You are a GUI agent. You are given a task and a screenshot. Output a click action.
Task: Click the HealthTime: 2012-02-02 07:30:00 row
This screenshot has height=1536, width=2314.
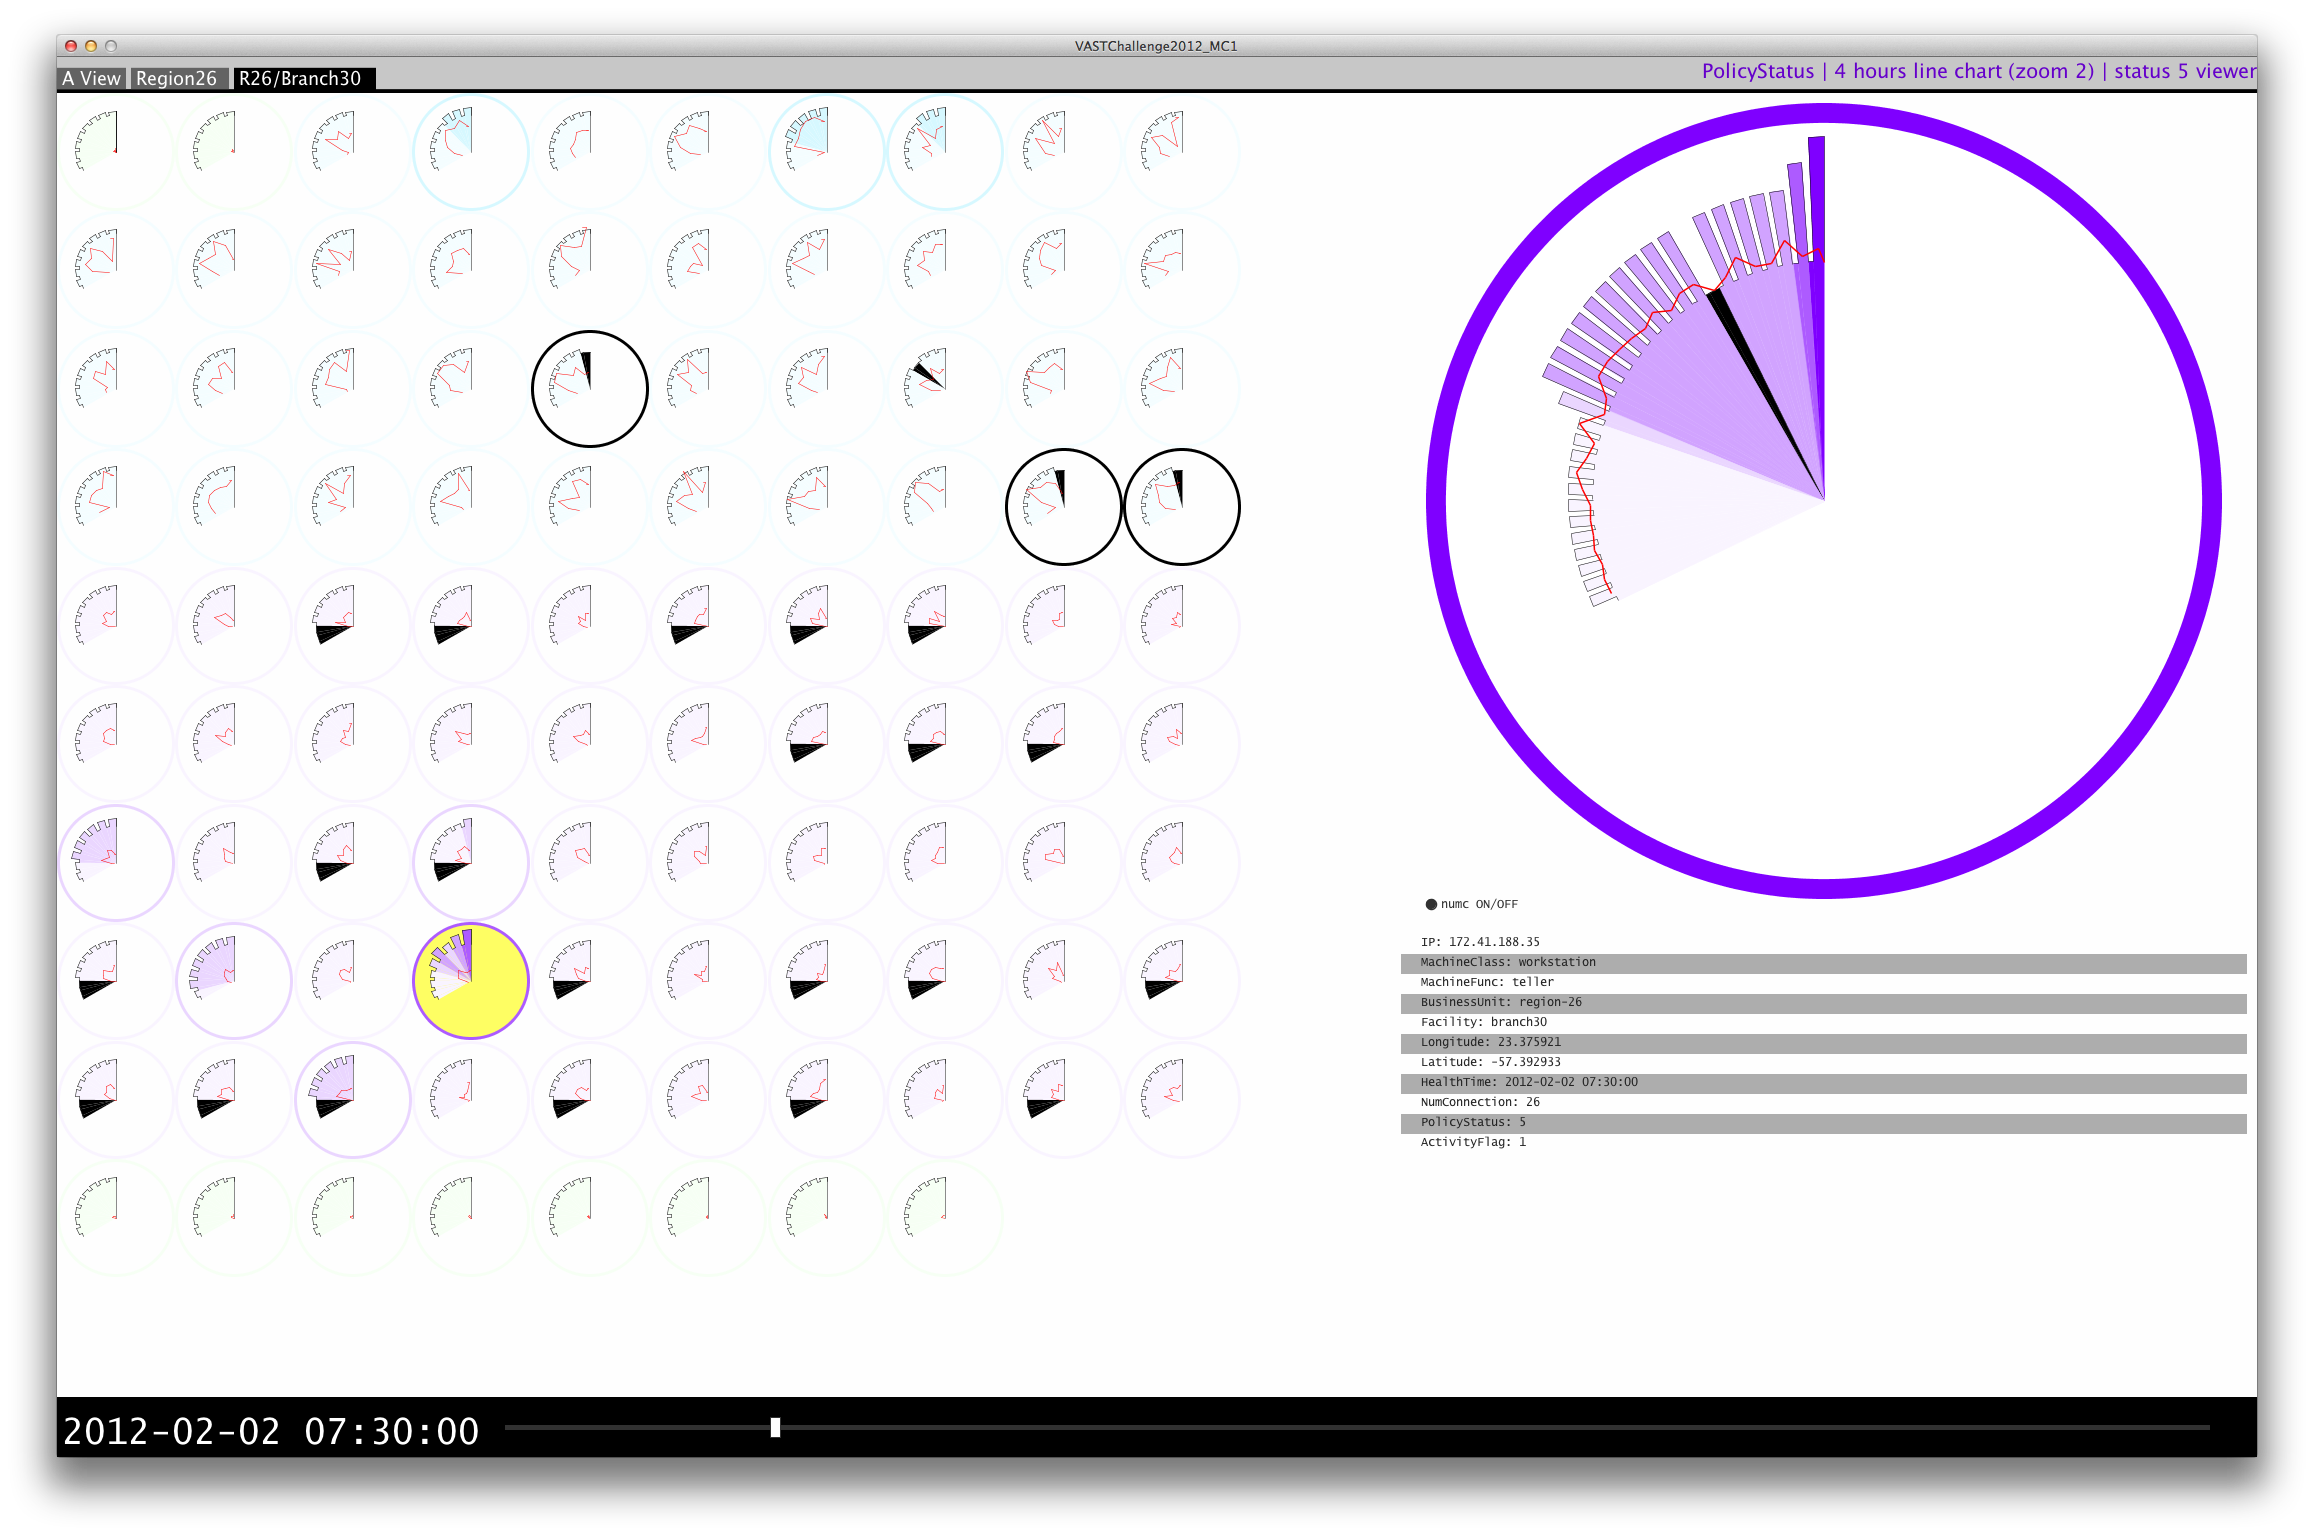pyautogui.click(x=1823, y=1082)
